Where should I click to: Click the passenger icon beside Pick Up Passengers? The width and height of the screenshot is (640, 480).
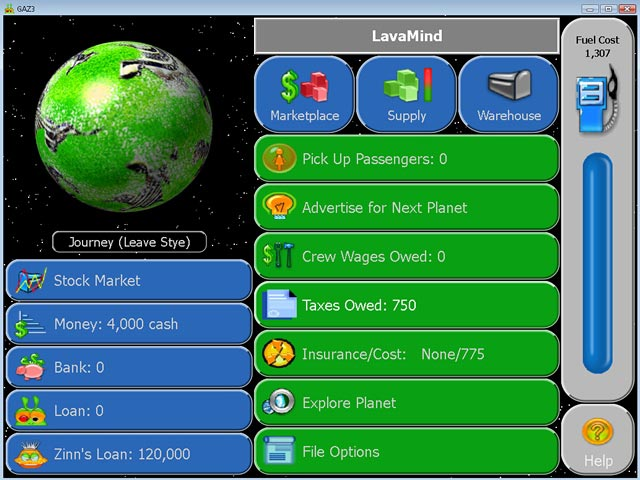point(279,158)
